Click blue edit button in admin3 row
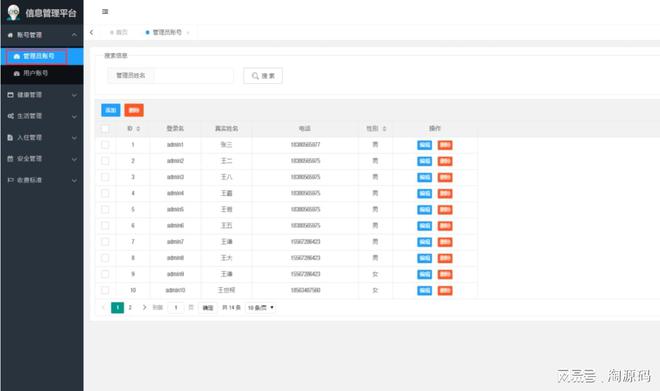The width and height of the screenshot is (660, 391). [424, 178]
